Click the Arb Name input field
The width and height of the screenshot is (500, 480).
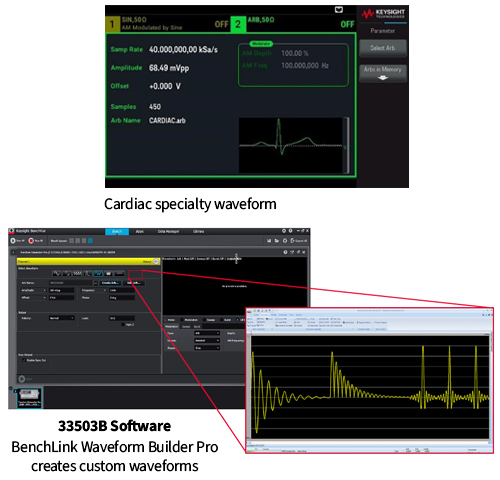(x=71, y=283)
